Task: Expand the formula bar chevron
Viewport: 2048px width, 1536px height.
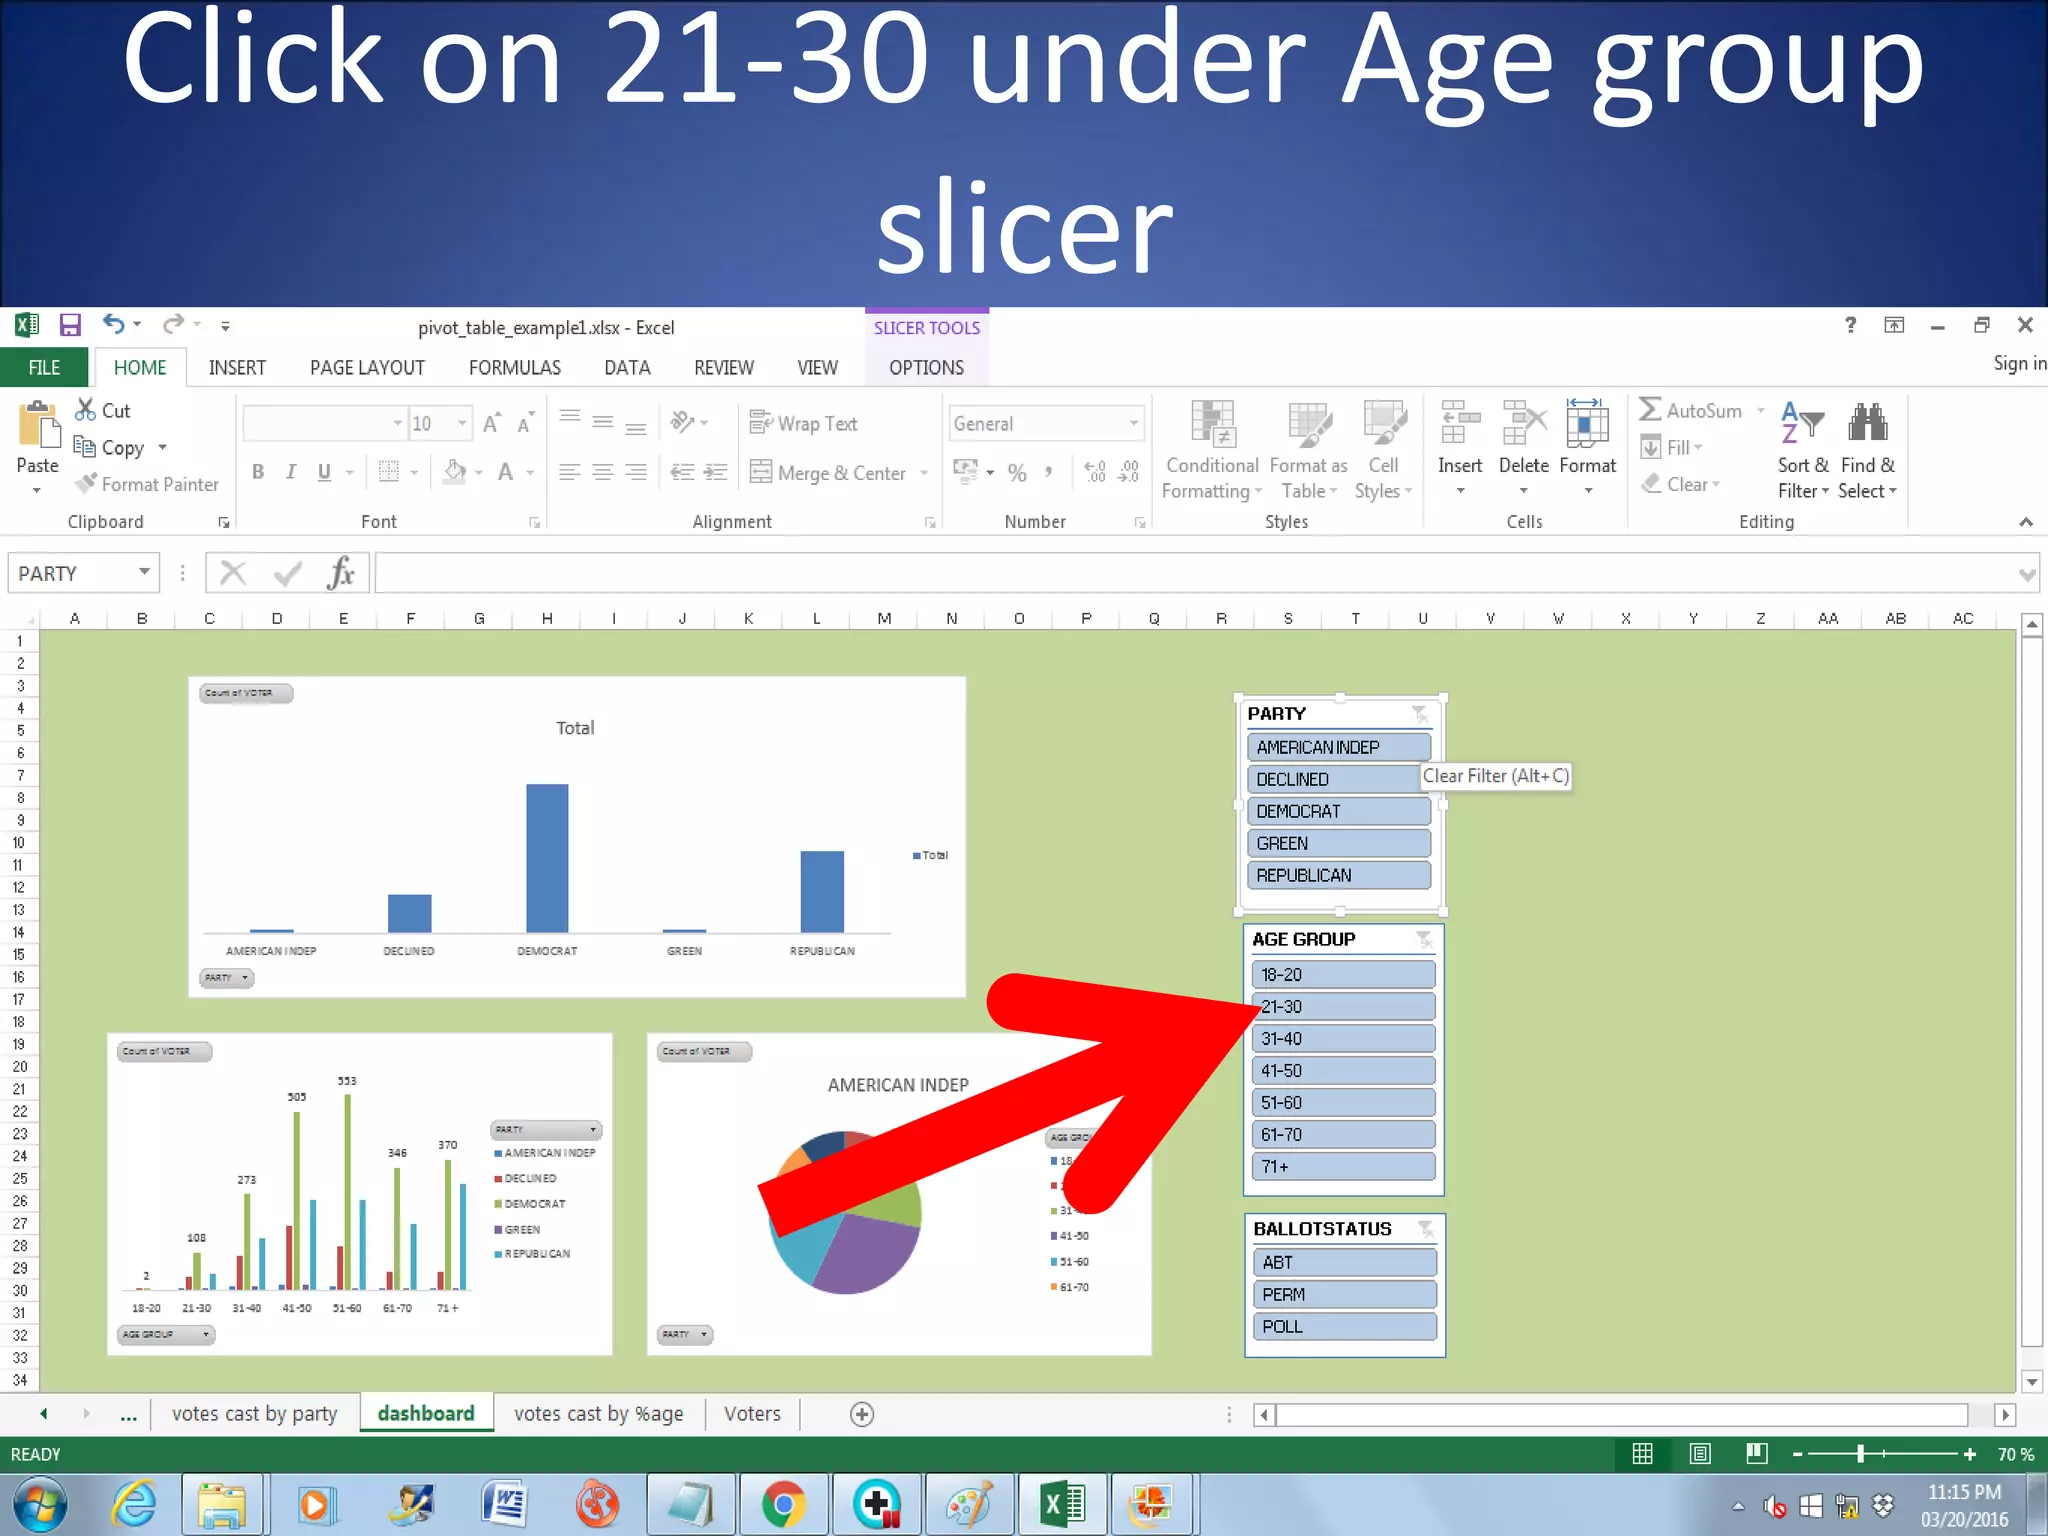Action: click(2027, 574)
